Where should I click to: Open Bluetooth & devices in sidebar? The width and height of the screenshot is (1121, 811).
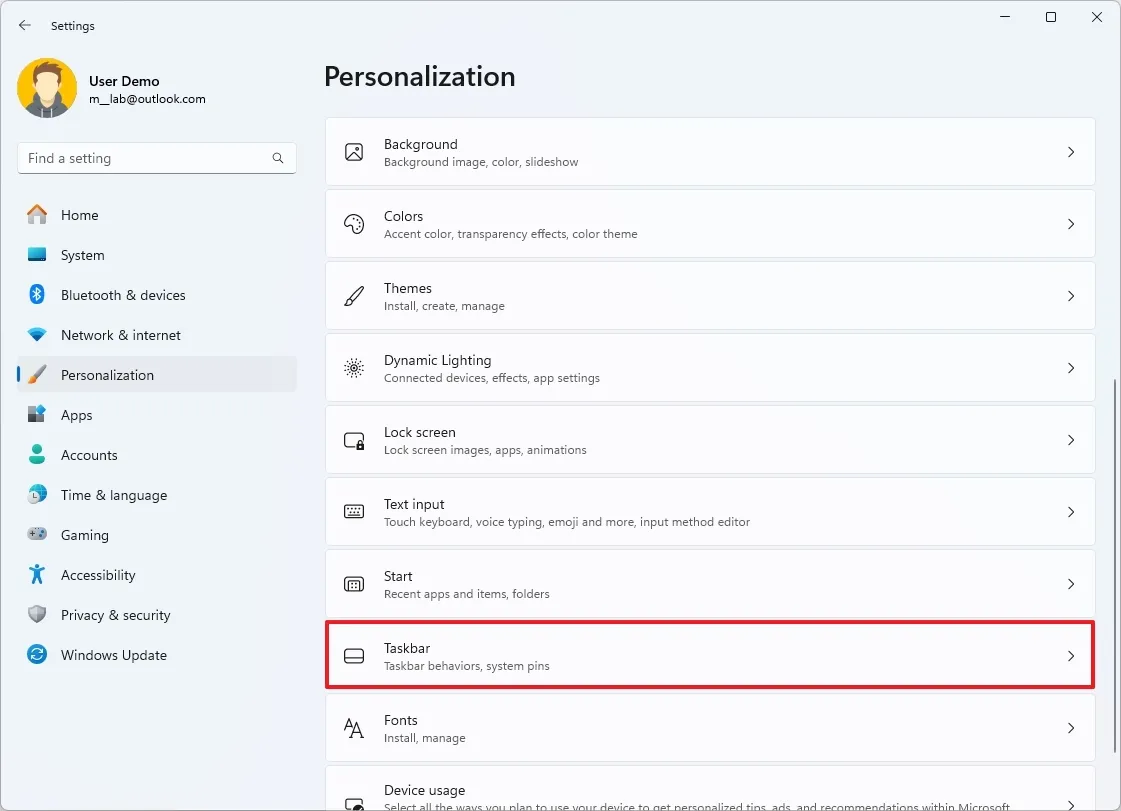[x=123, y=295]
